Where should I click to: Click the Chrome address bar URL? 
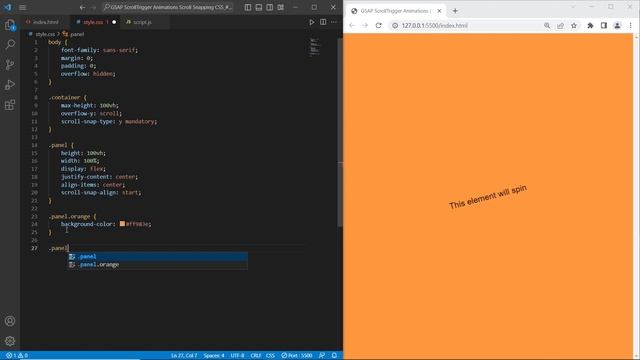point(434,25)
